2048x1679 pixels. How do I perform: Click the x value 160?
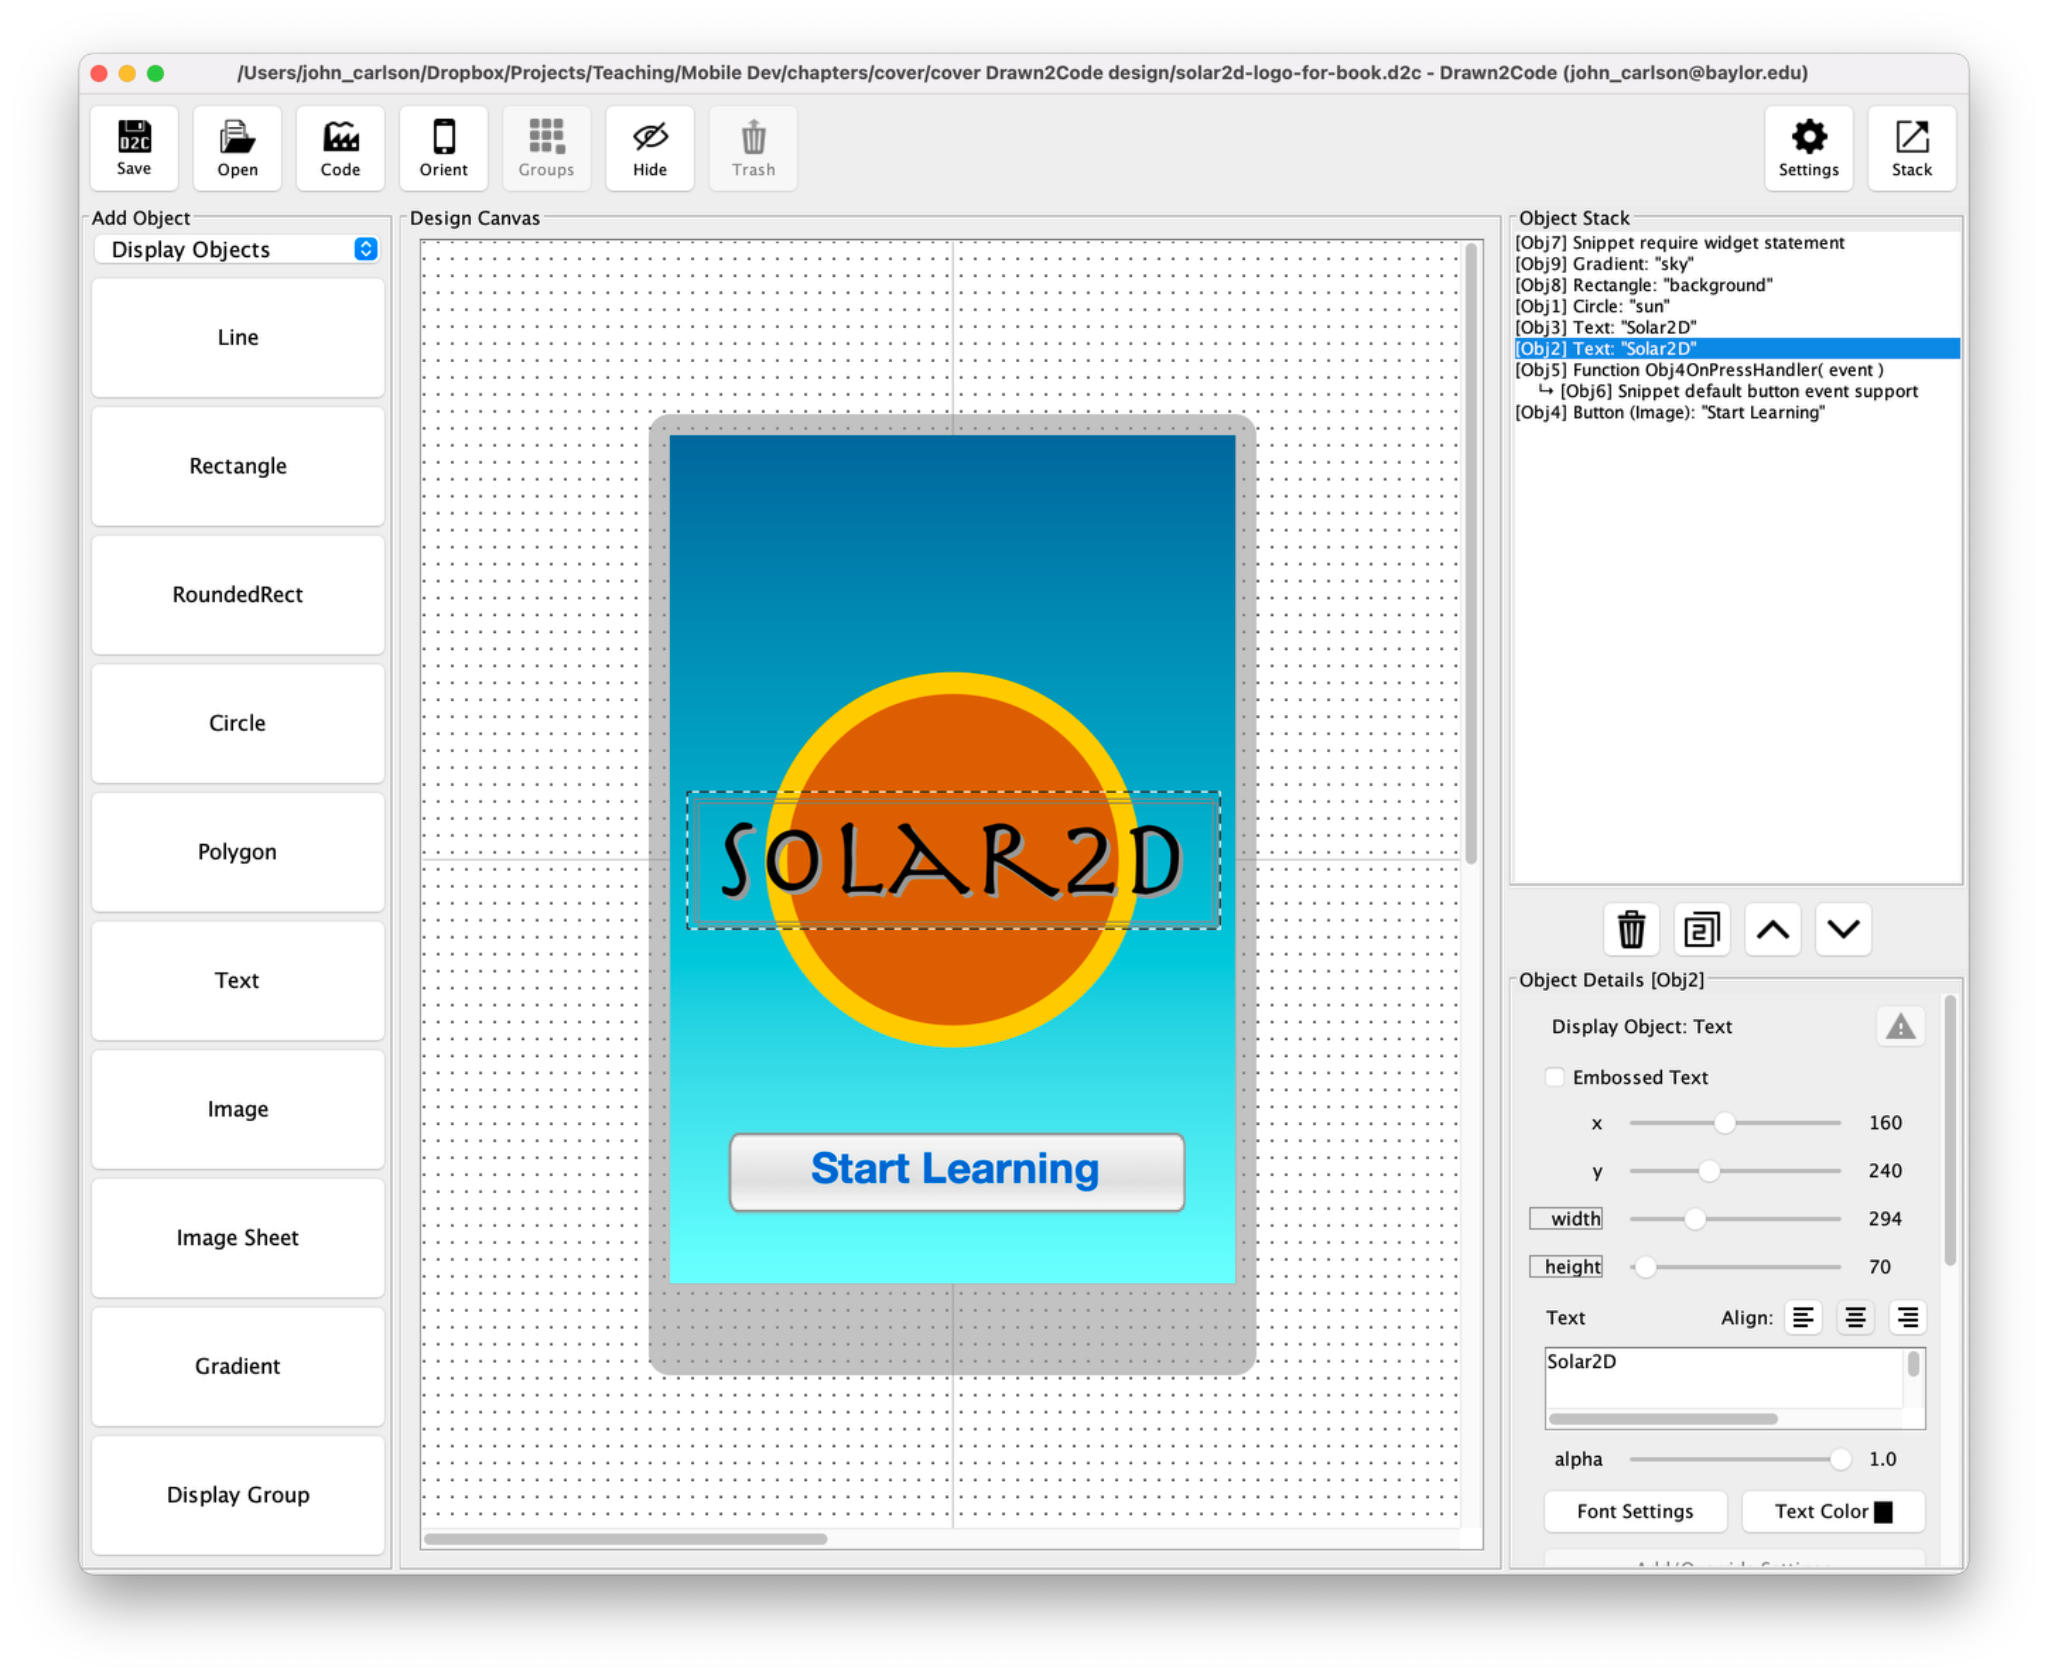pyautogui.click(x=1885, y=1123)
